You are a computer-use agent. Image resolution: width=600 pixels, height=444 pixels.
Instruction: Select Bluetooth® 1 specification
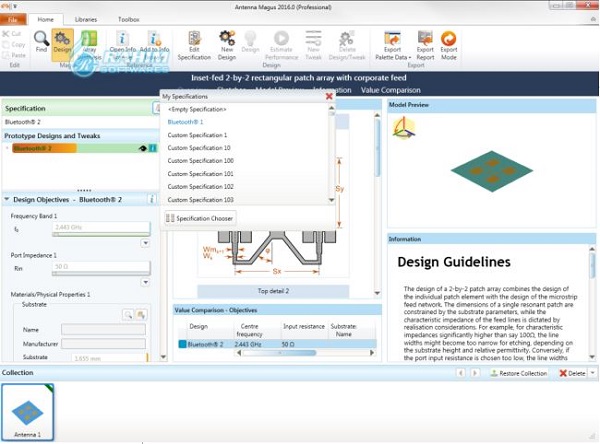tap(185, 122)
